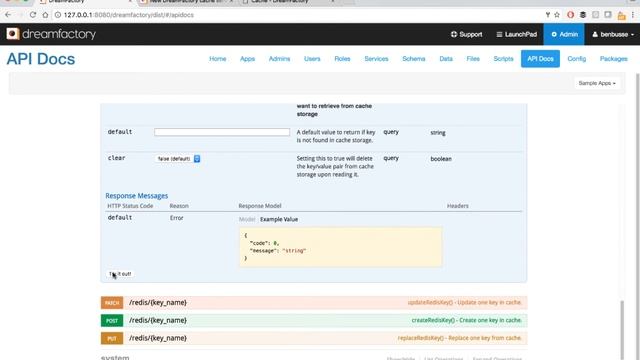Open the Schema tab
This screenshot has width=640, height=360.
[x=413, y=59]
